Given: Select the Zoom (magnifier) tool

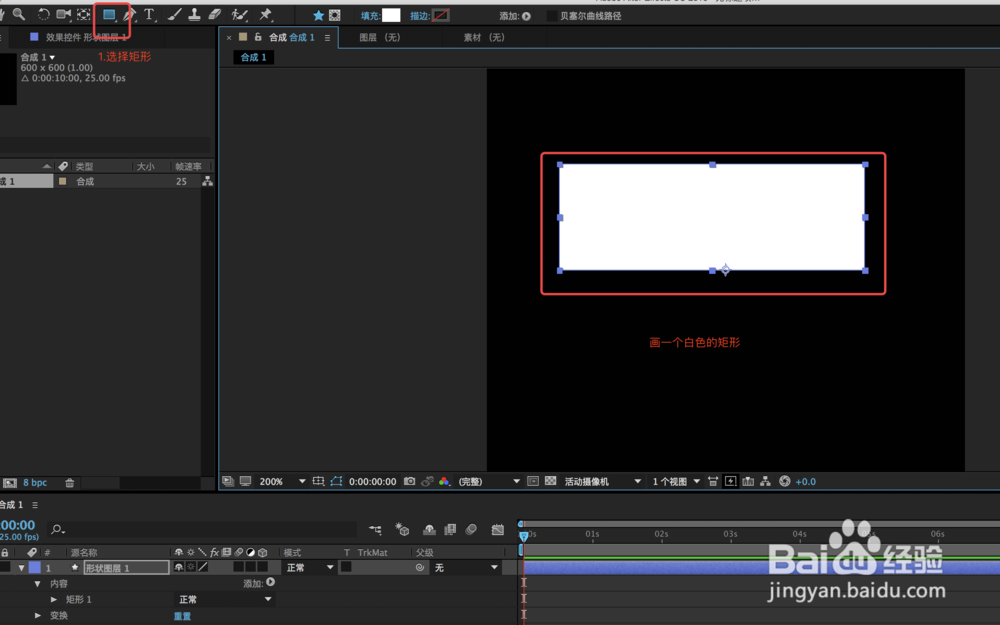Looking at the screenshot, I should pos(18,14).
